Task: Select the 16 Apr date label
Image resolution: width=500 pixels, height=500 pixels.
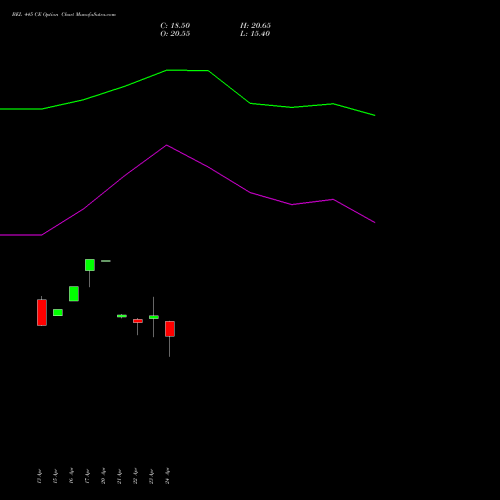Action: pos(71,476)
